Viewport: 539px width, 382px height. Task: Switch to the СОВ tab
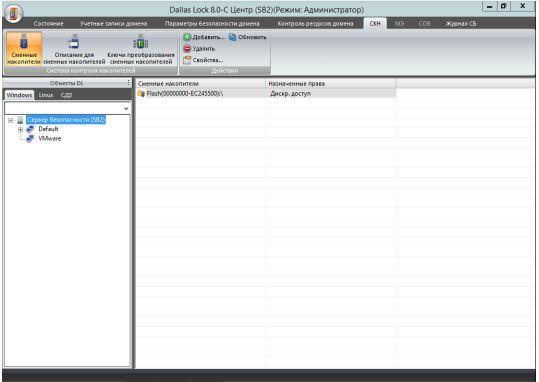(x=424, y=24)
